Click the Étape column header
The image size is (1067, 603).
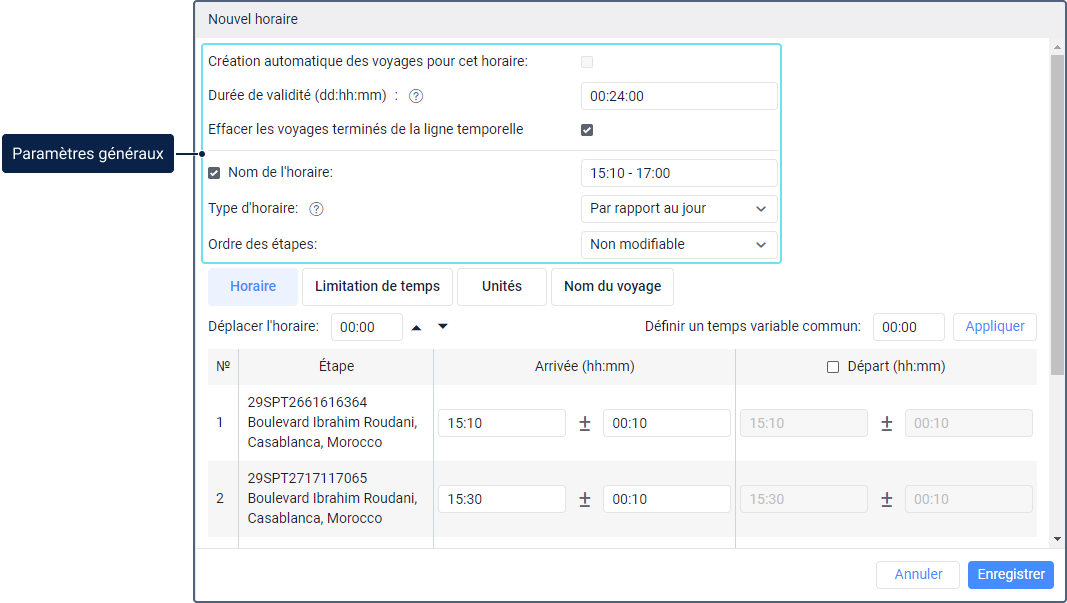coord(336,366)
